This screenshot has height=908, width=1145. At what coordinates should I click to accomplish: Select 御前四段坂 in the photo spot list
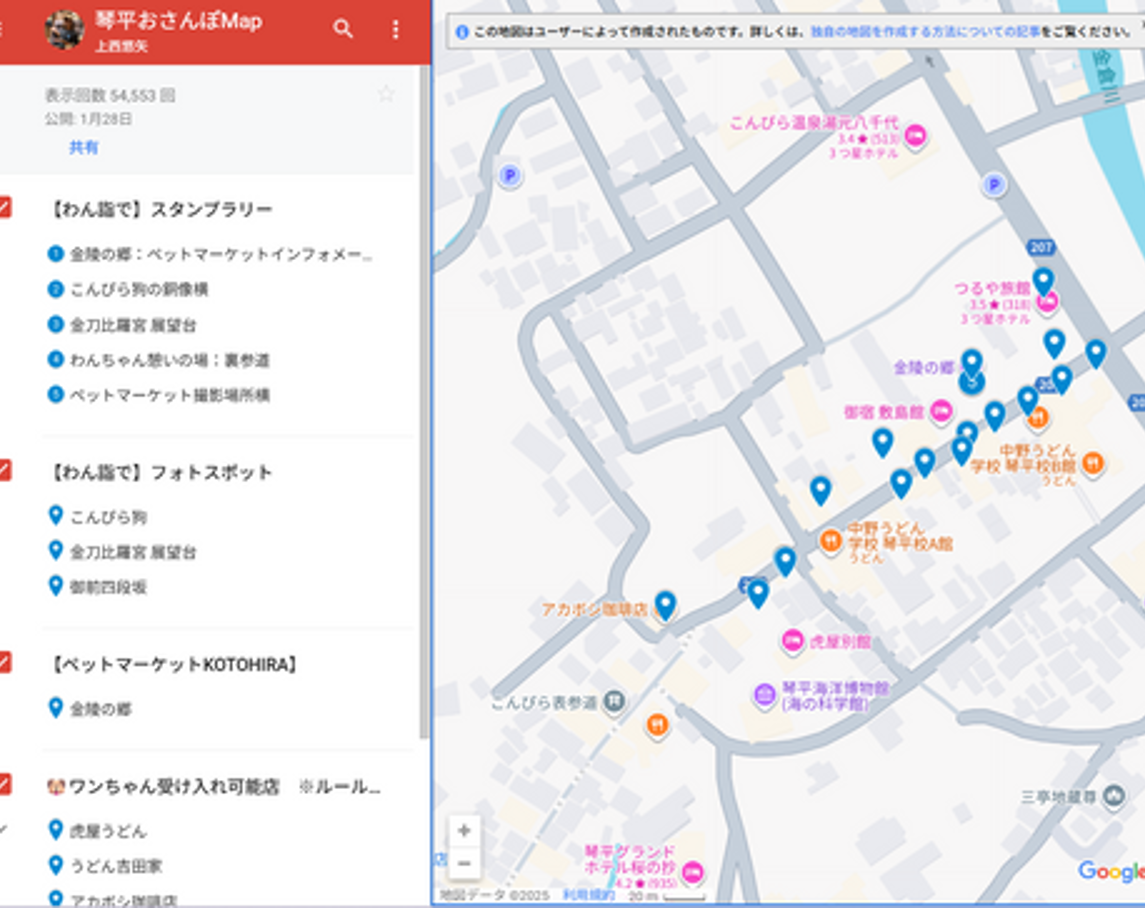108,587
